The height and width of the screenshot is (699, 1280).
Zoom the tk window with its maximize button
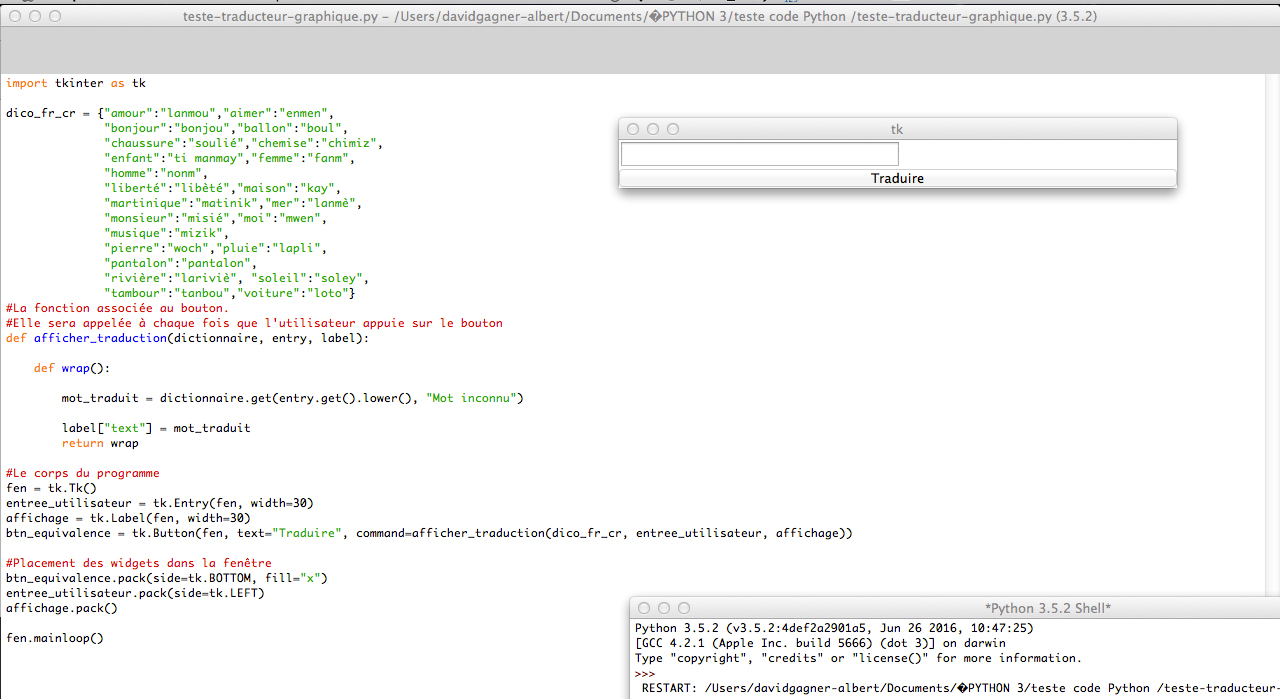pos(673,129)
